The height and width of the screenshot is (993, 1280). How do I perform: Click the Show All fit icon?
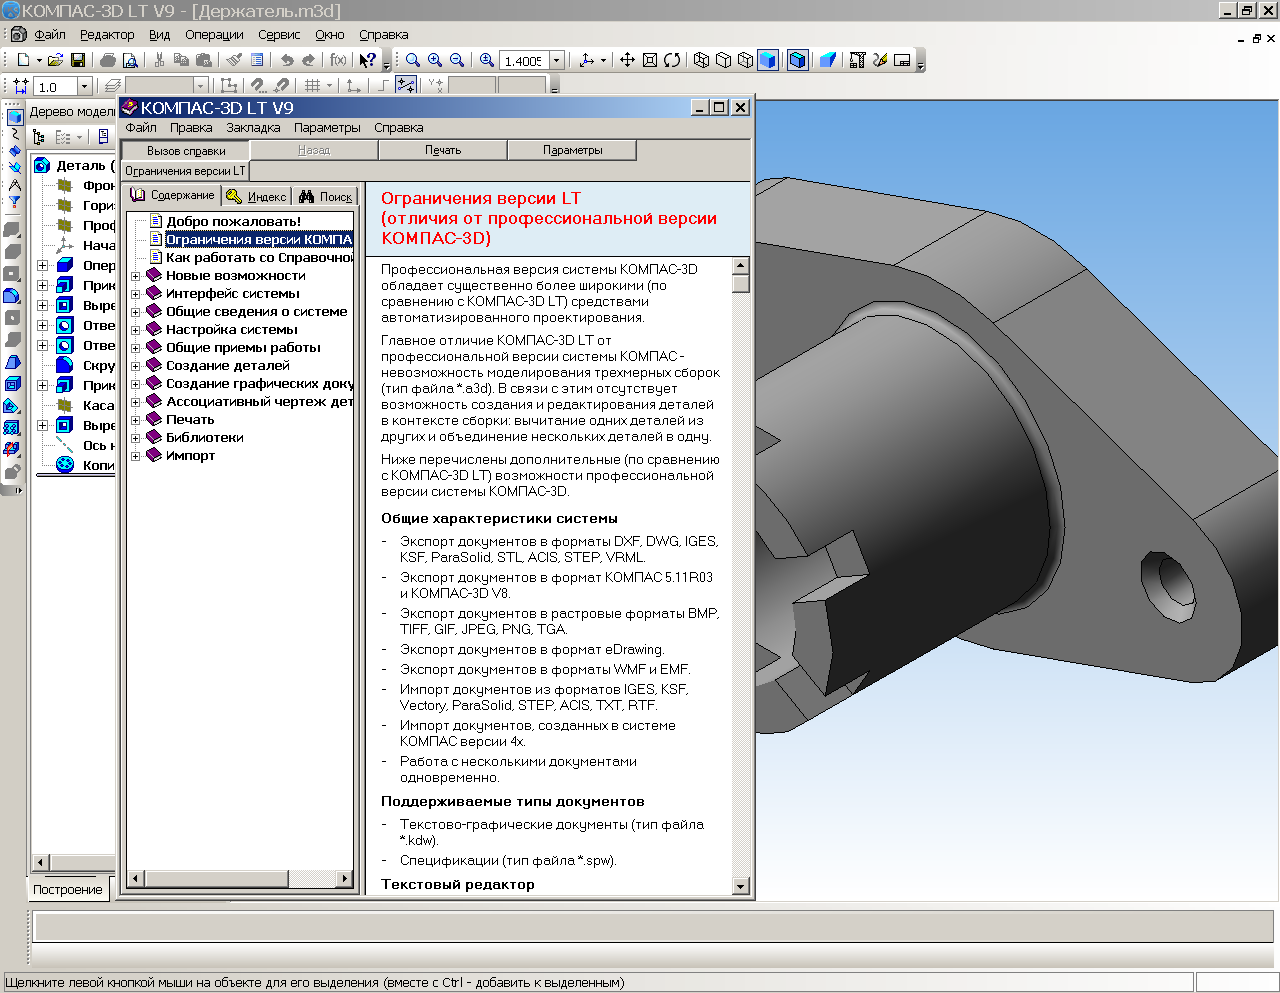tap(650, 60)
